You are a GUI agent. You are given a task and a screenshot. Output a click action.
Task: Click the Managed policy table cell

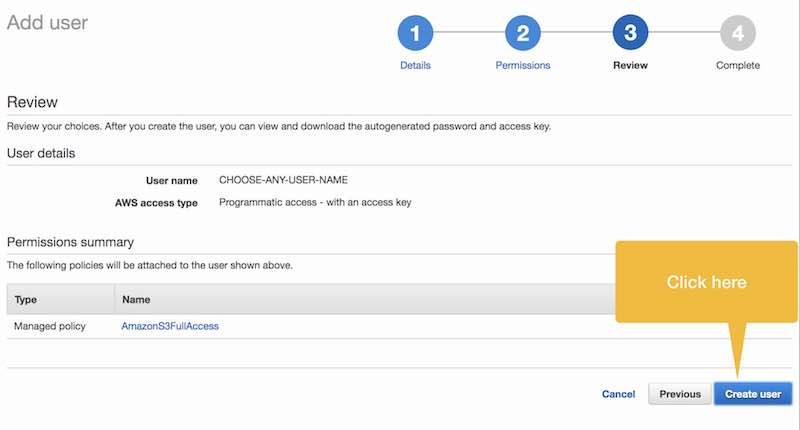click(49, 326)
